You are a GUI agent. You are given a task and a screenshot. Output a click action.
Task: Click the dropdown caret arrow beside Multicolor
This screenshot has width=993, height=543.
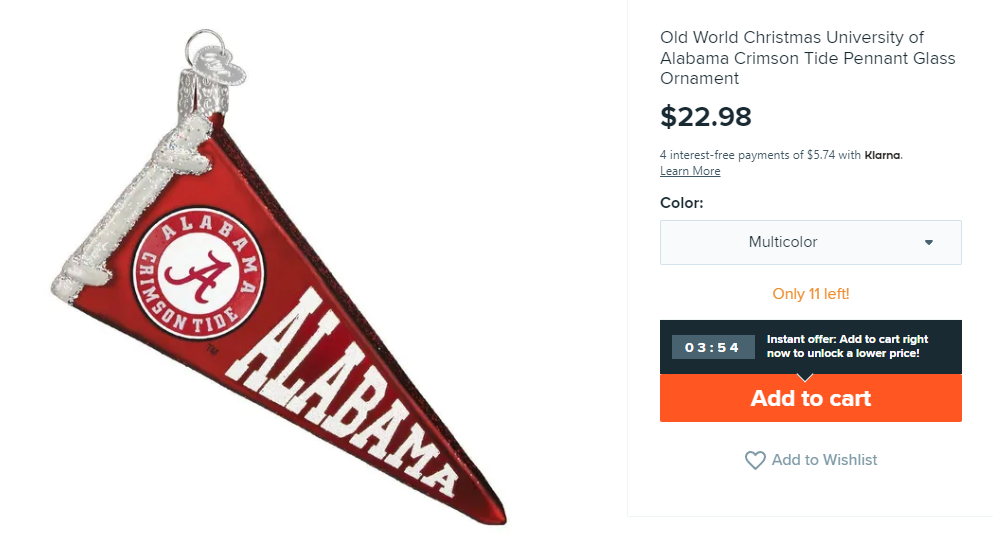pyautogui.click(x=929, y=242)
